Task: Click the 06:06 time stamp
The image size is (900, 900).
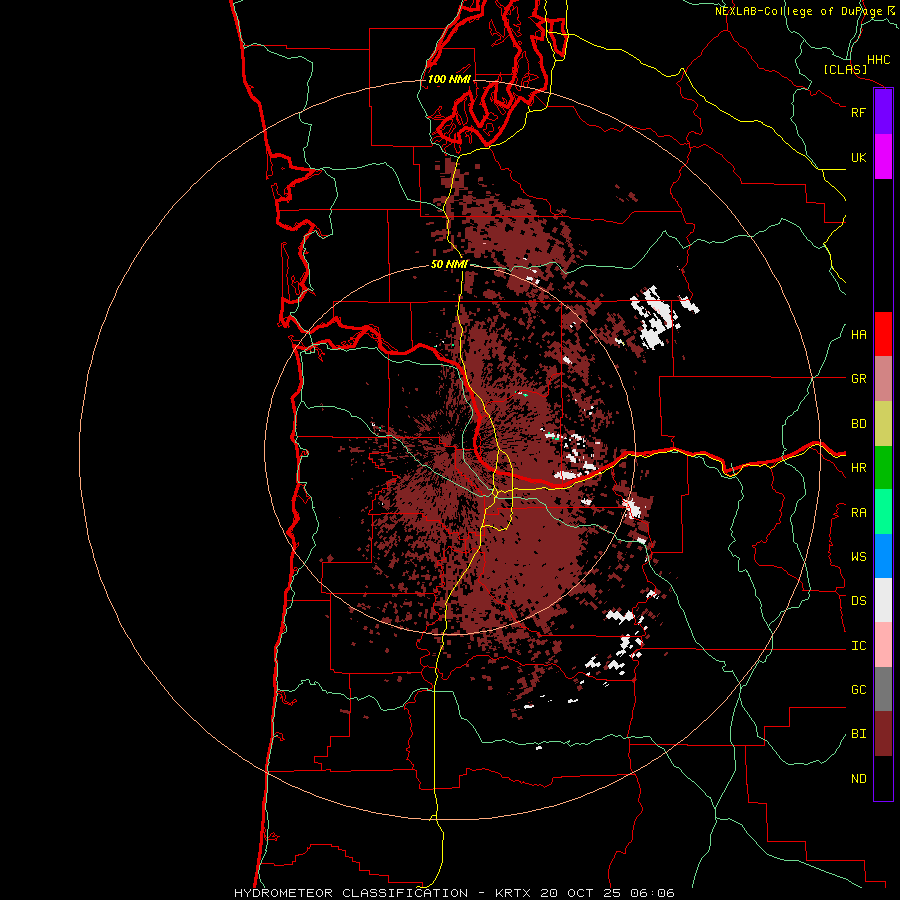Action: pyautogui.click(x=653, y=893)
